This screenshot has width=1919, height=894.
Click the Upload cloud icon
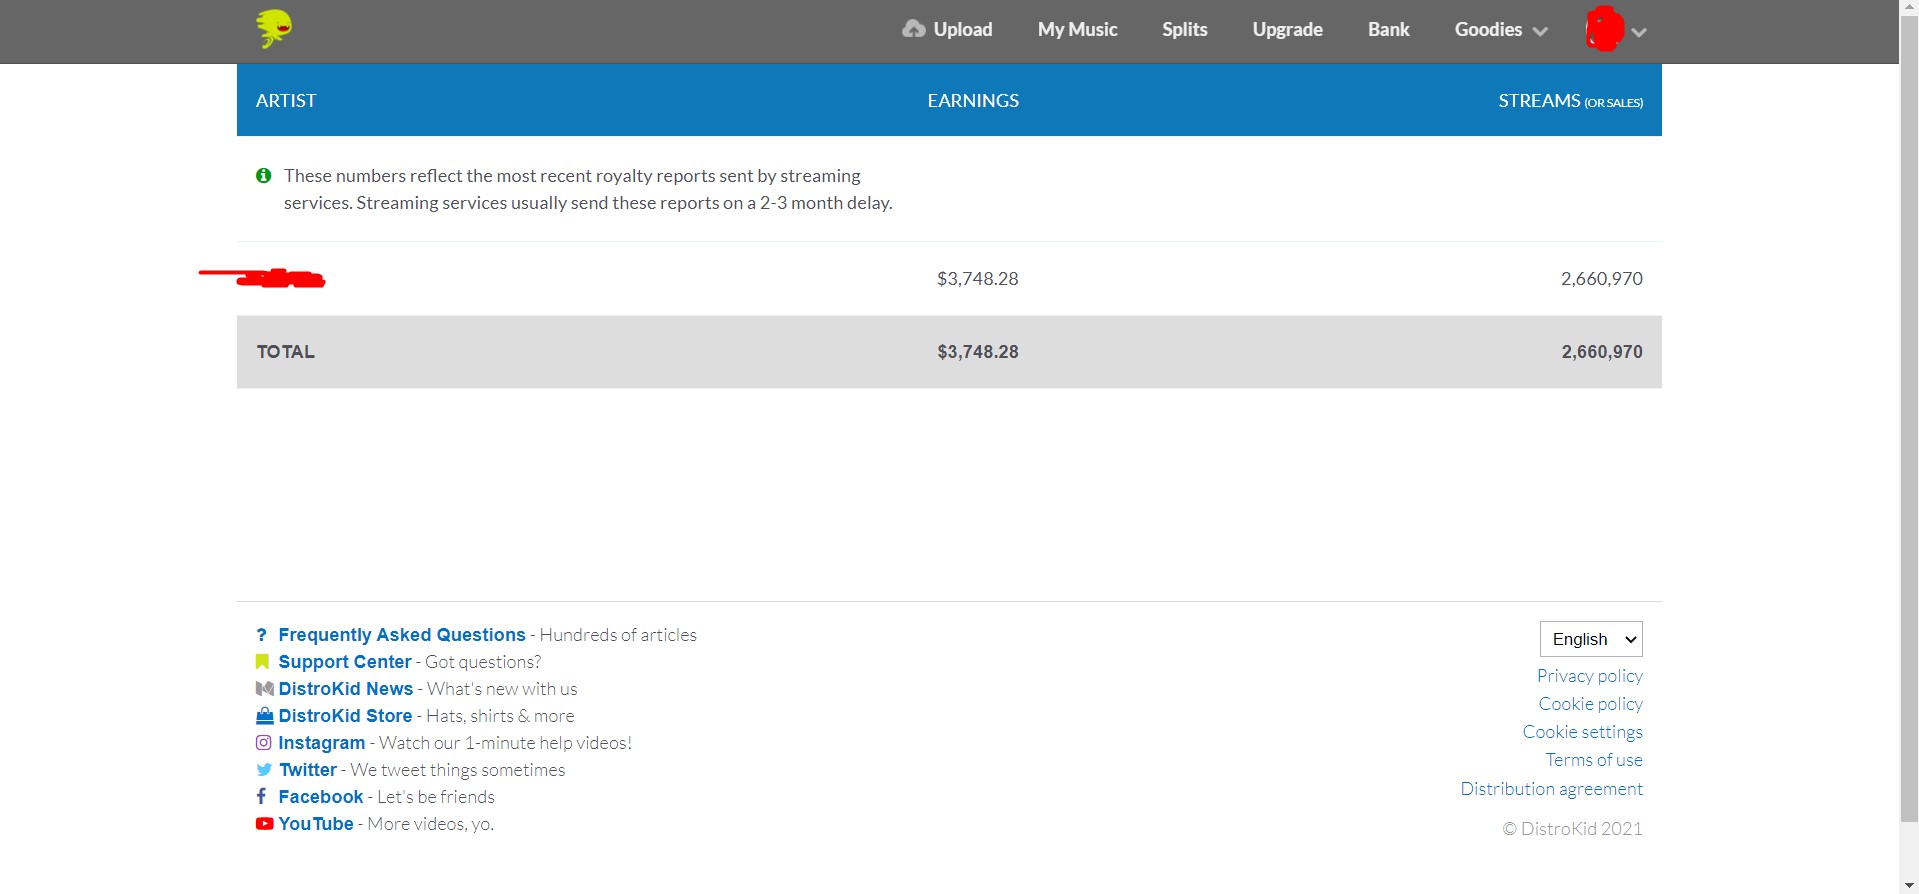click(913, 29)
